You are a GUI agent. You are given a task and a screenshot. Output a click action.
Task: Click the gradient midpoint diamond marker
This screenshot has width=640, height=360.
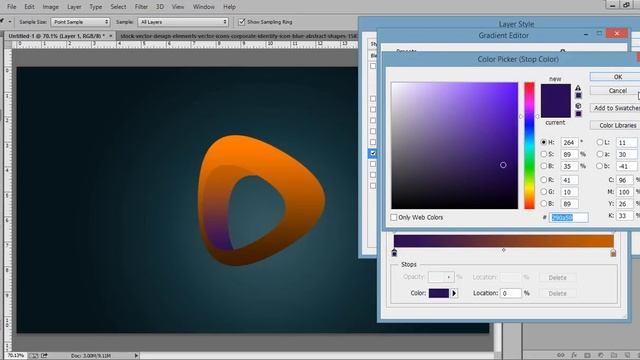click(504, 250)
